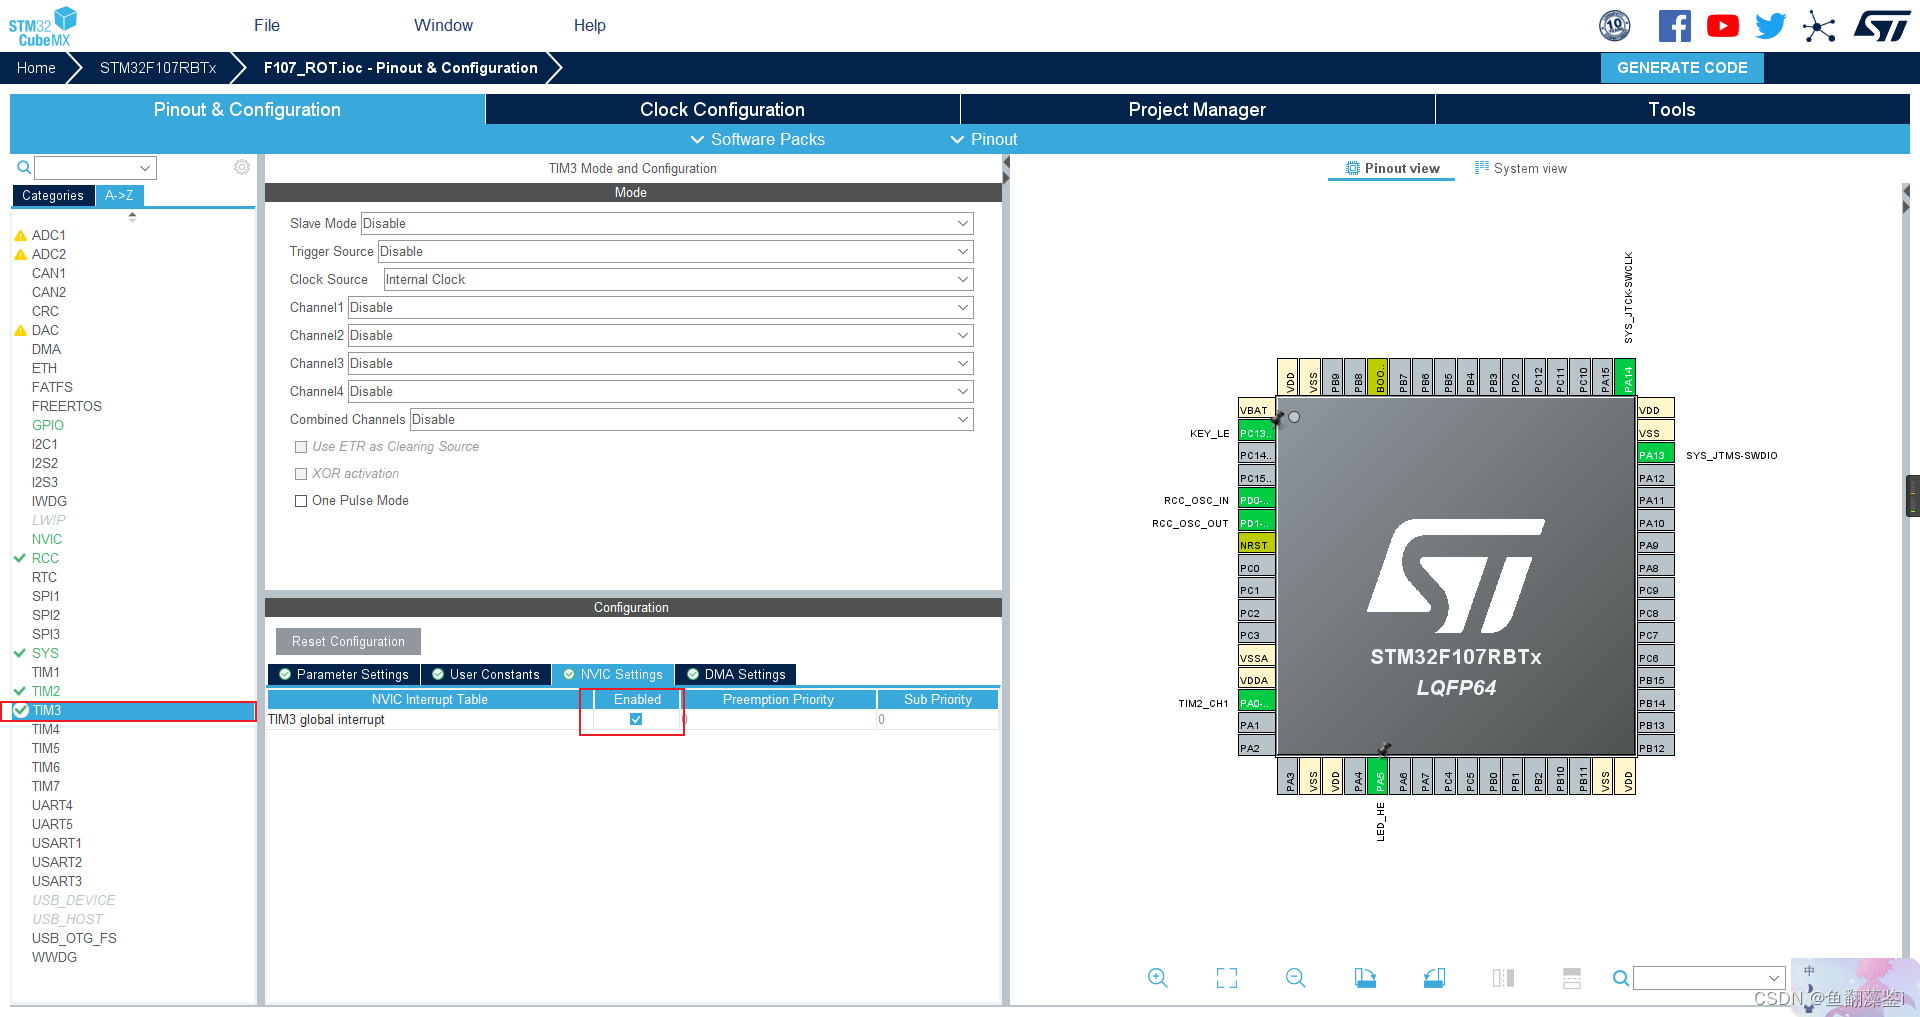
Task: Open the Channel3 dropdown
Action: click(660, 363)
